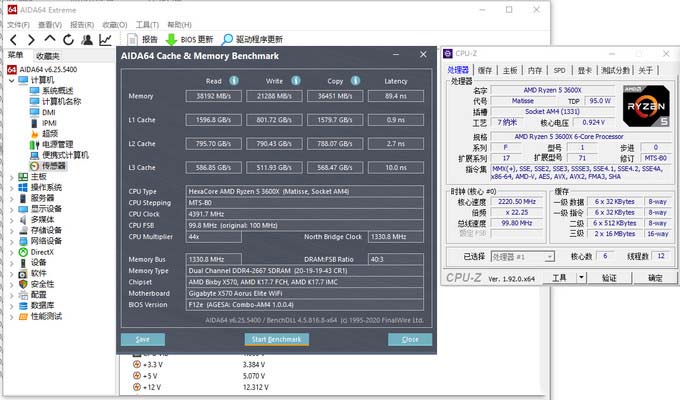Expand the 多媒体 tree node

(12, 220)
